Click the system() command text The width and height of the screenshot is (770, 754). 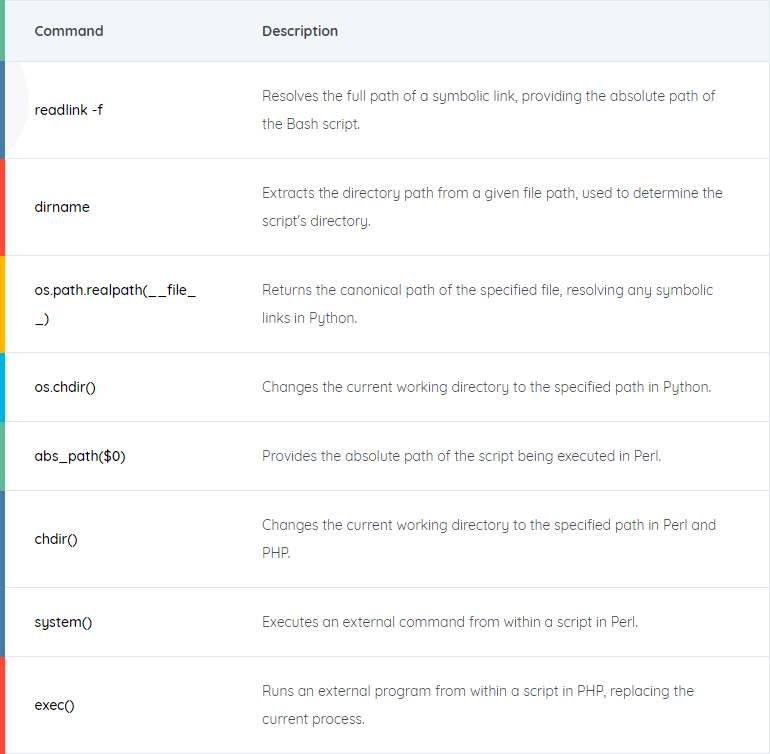click(x=63, y=622)
